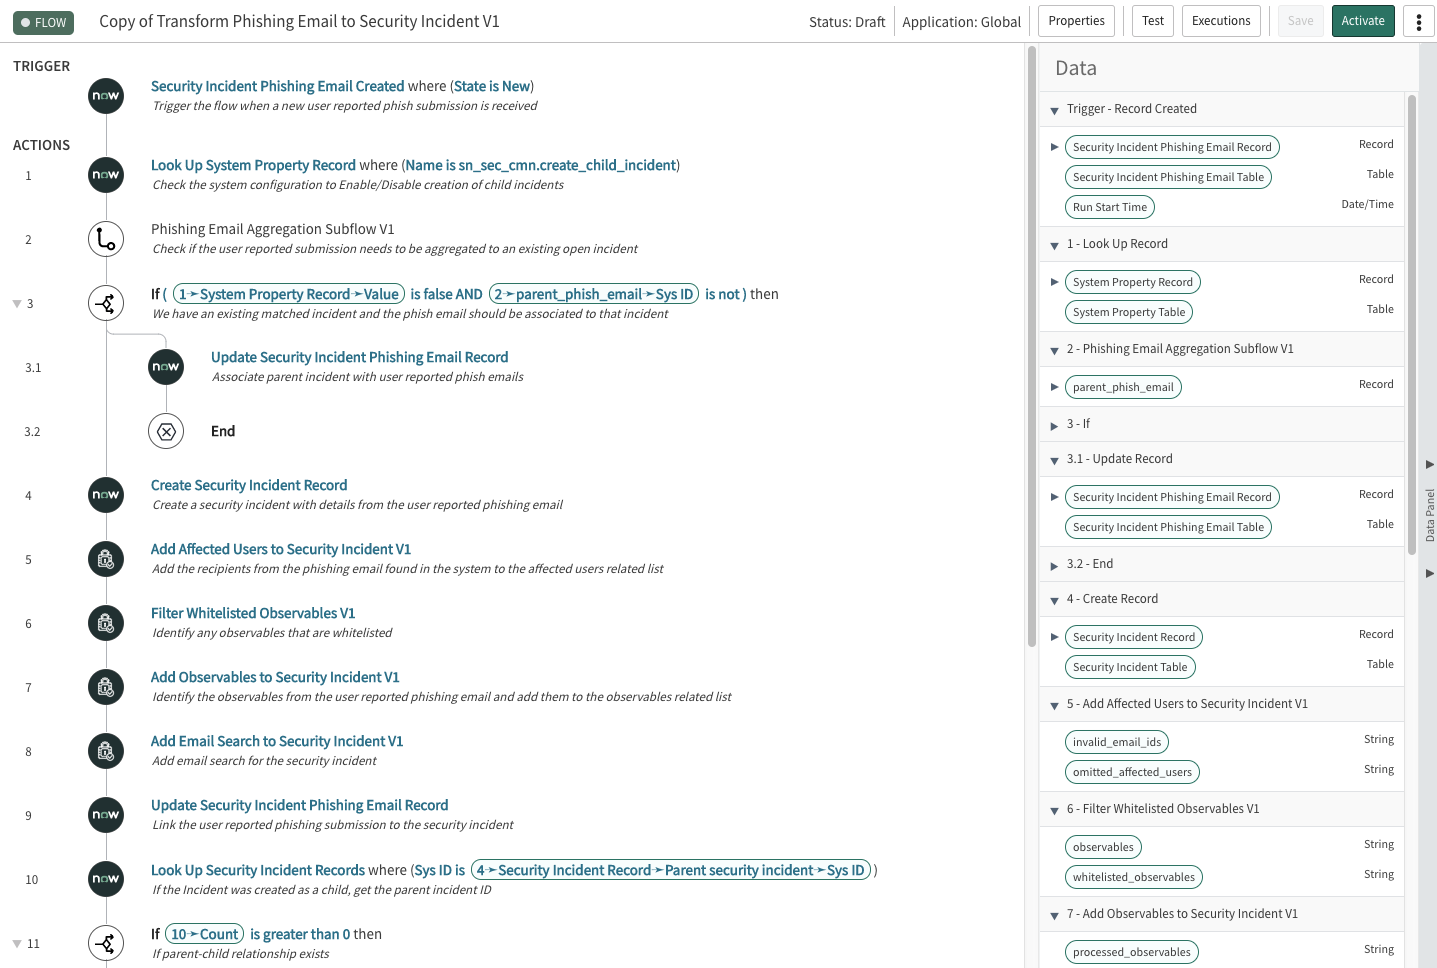The width and height of the screenshot is (1437, 968).
Task: Click the 10 Count condition pill
Action: 205,934
